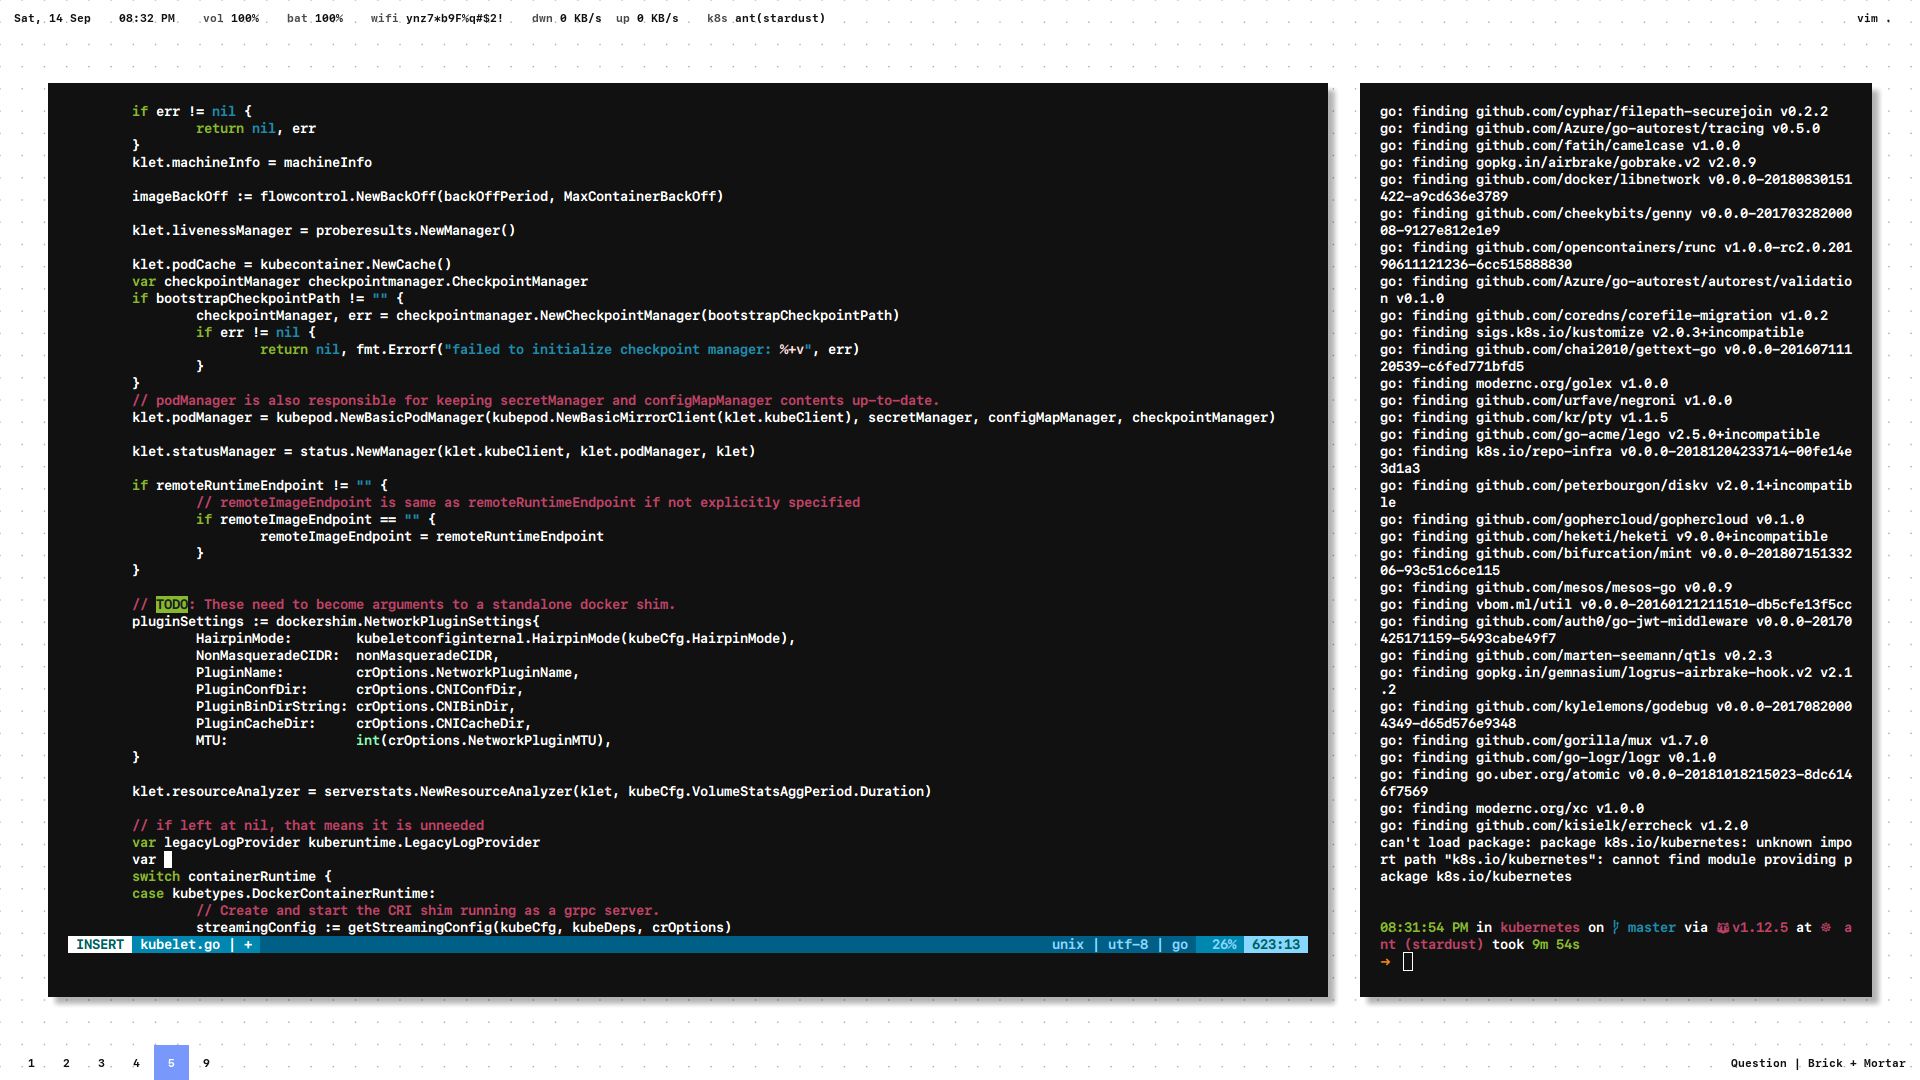Click the 26% file position indicator
Screen dimensions: 1920x1080
[x=1224, y=944]
